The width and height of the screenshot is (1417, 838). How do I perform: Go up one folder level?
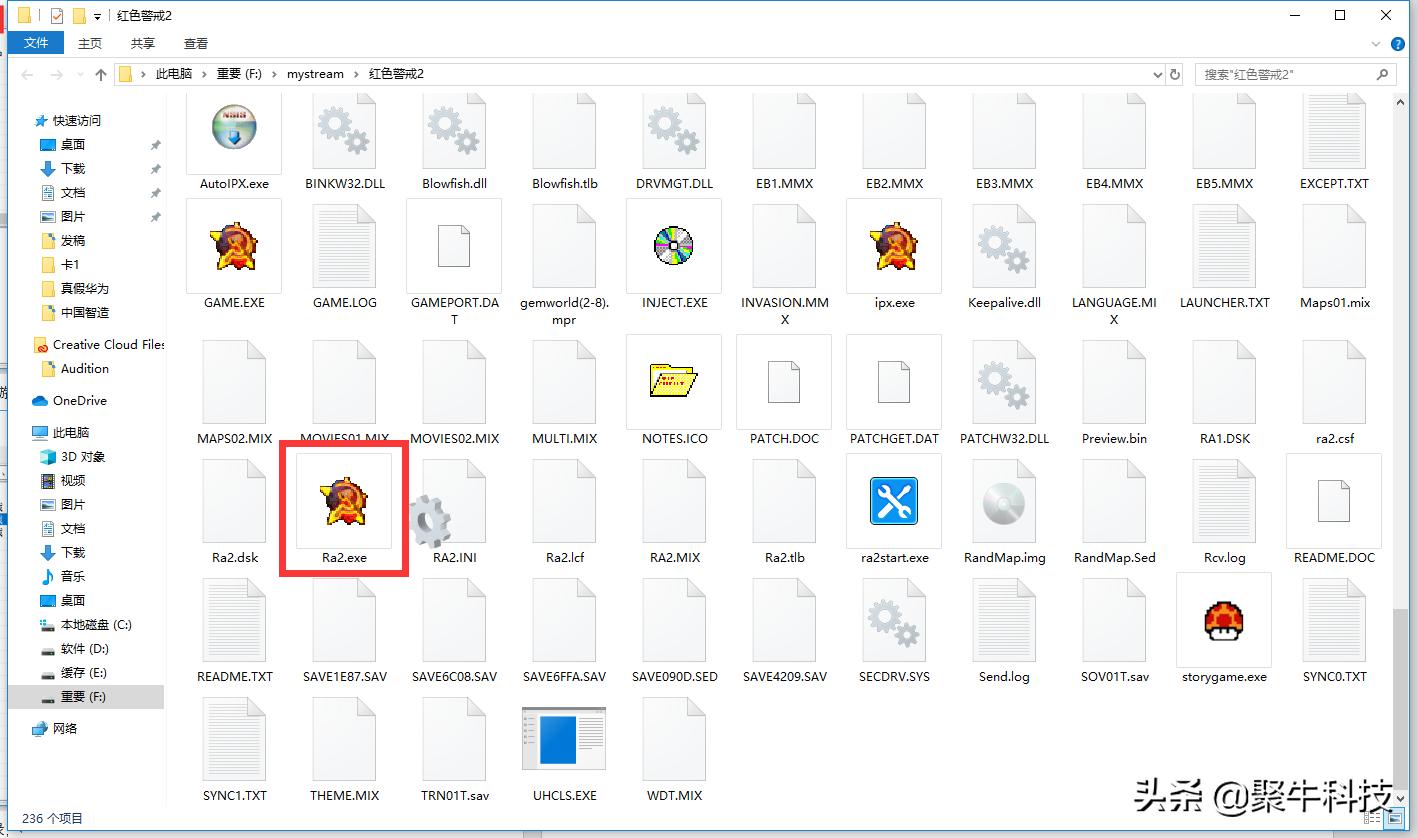tap(101, 74)
